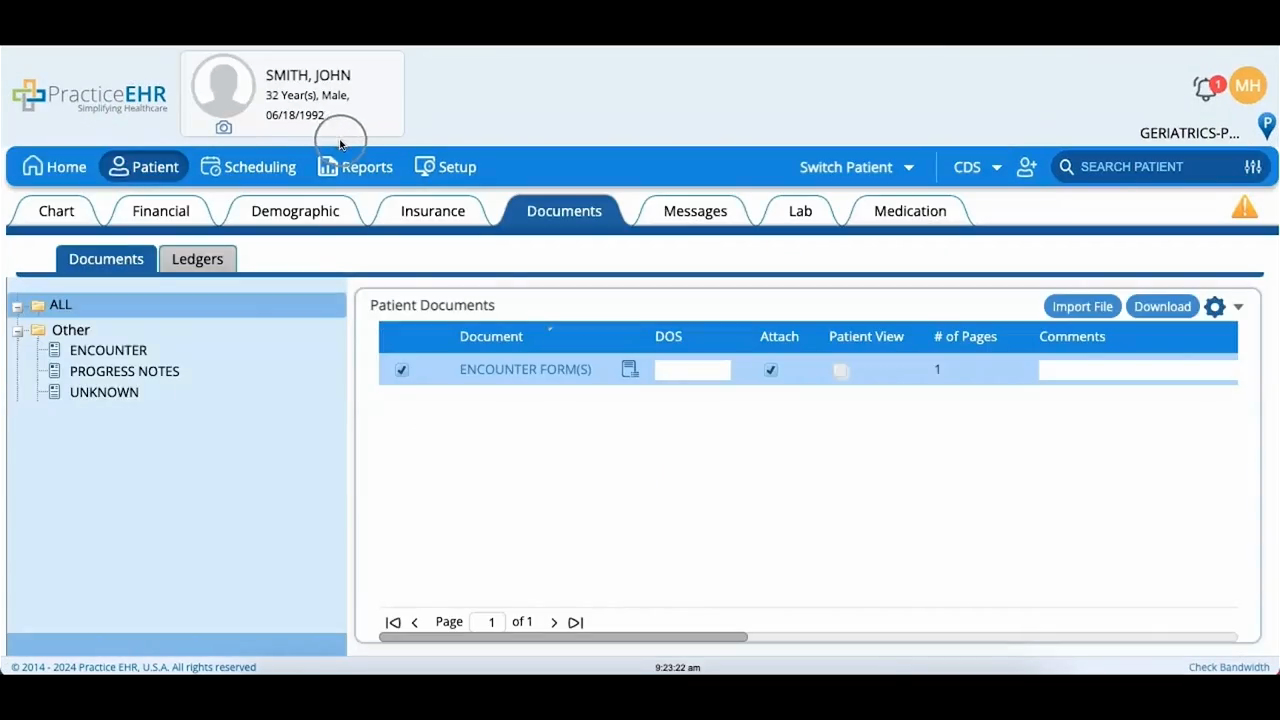
Task: Open the ENCOUNTER FORM(S) document link
Action: 525,369
